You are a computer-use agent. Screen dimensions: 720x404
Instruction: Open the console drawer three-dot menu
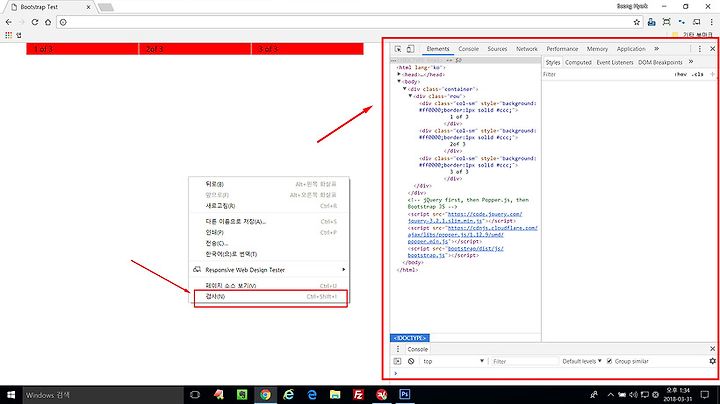click(398, 349)
